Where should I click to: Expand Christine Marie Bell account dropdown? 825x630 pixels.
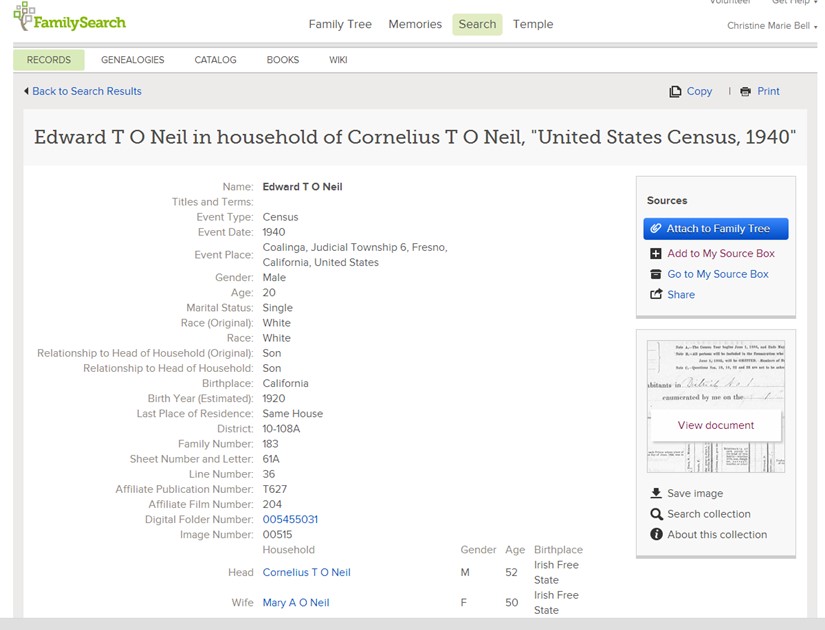pos(772,26)
